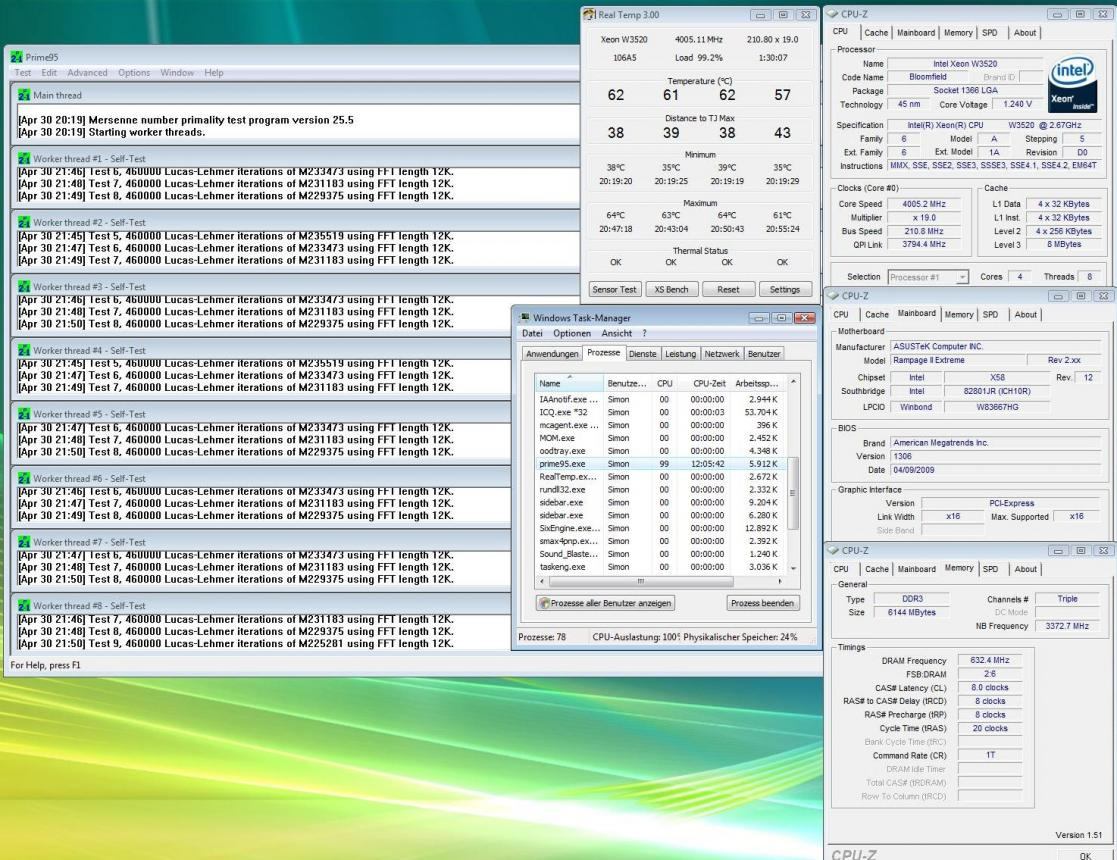Click the Worker thread #7 window icon
The image size is (1117, 860).
tap(24, 542)
